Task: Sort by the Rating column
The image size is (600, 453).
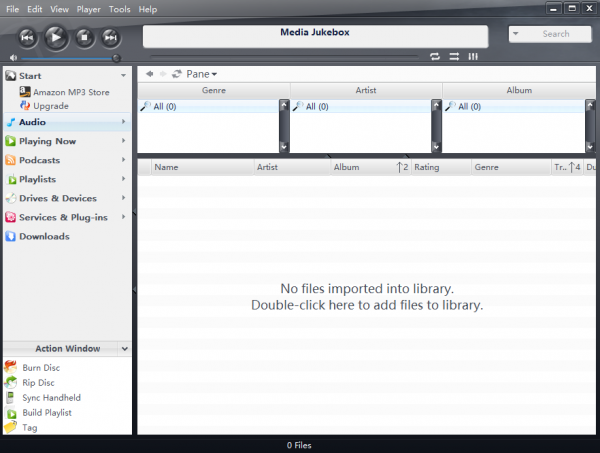Action: coord(441,167)
